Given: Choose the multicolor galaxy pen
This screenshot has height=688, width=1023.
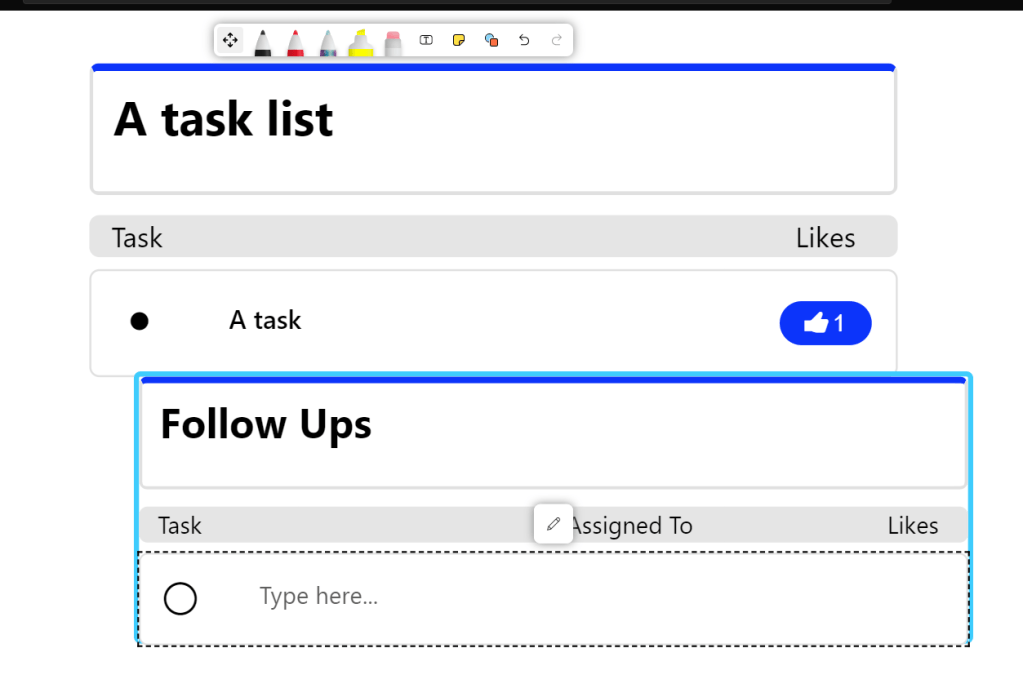Looking at the screenshot, I should [328, 42].
